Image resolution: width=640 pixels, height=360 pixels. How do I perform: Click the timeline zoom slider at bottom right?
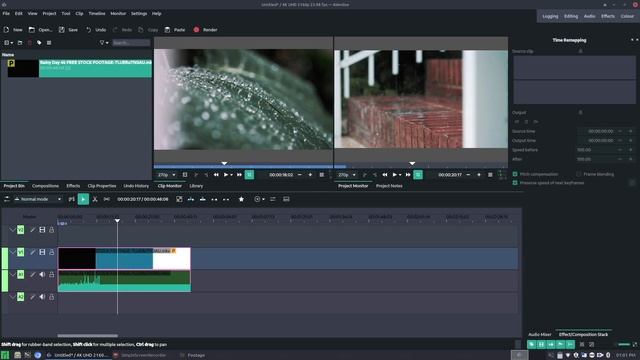pyautogui.click(x=624, y=344)
